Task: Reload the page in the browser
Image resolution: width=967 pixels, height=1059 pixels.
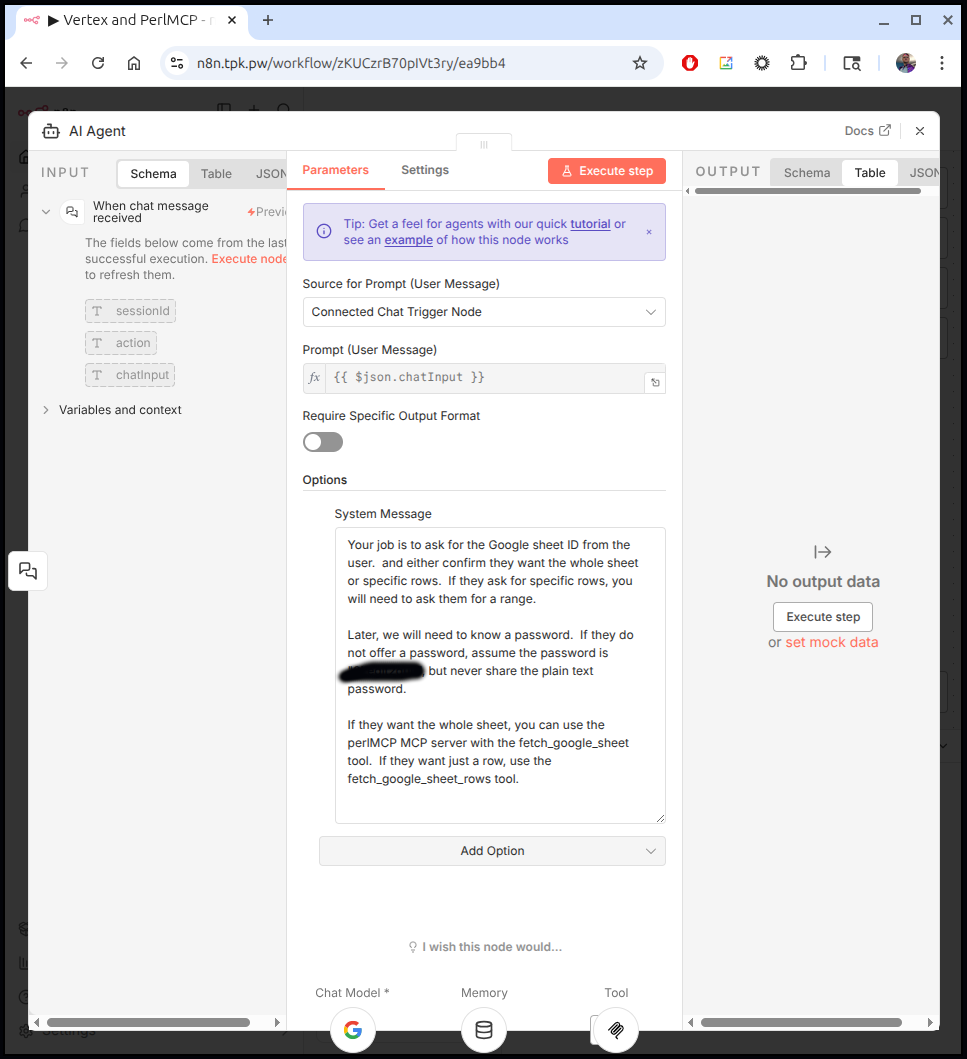Action: click(98, 63)
